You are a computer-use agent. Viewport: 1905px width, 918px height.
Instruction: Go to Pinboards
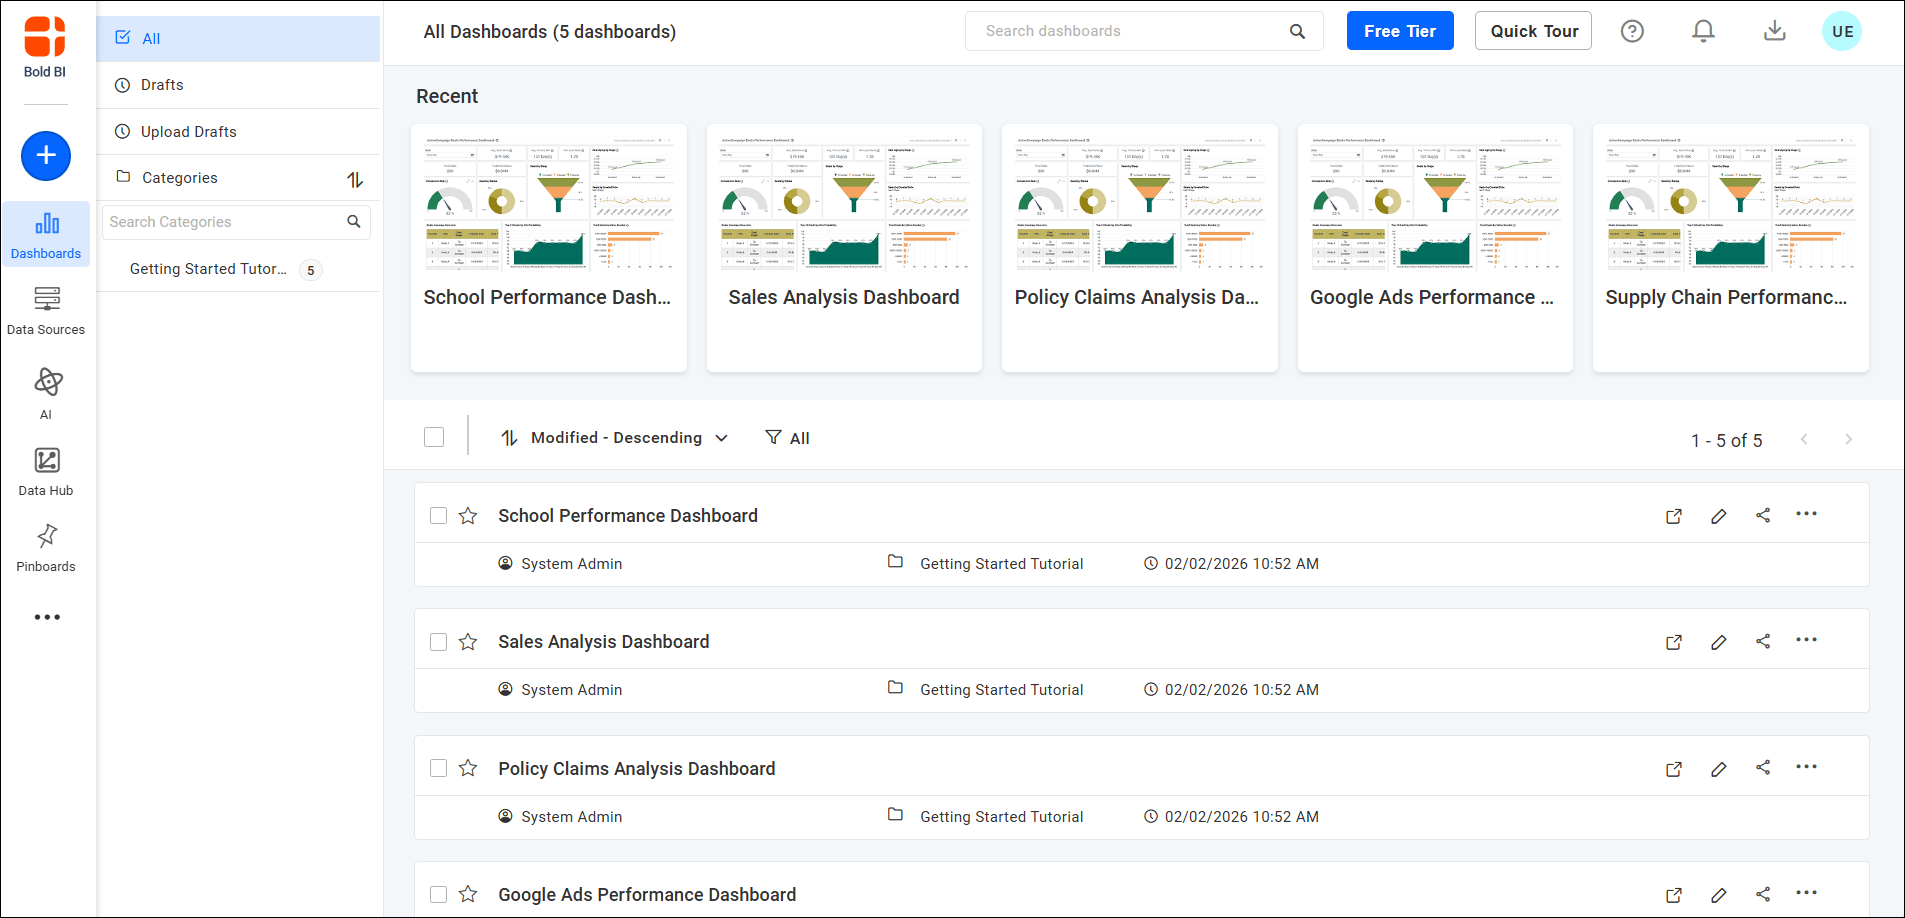pyautogui.click(x=46, y=546)
